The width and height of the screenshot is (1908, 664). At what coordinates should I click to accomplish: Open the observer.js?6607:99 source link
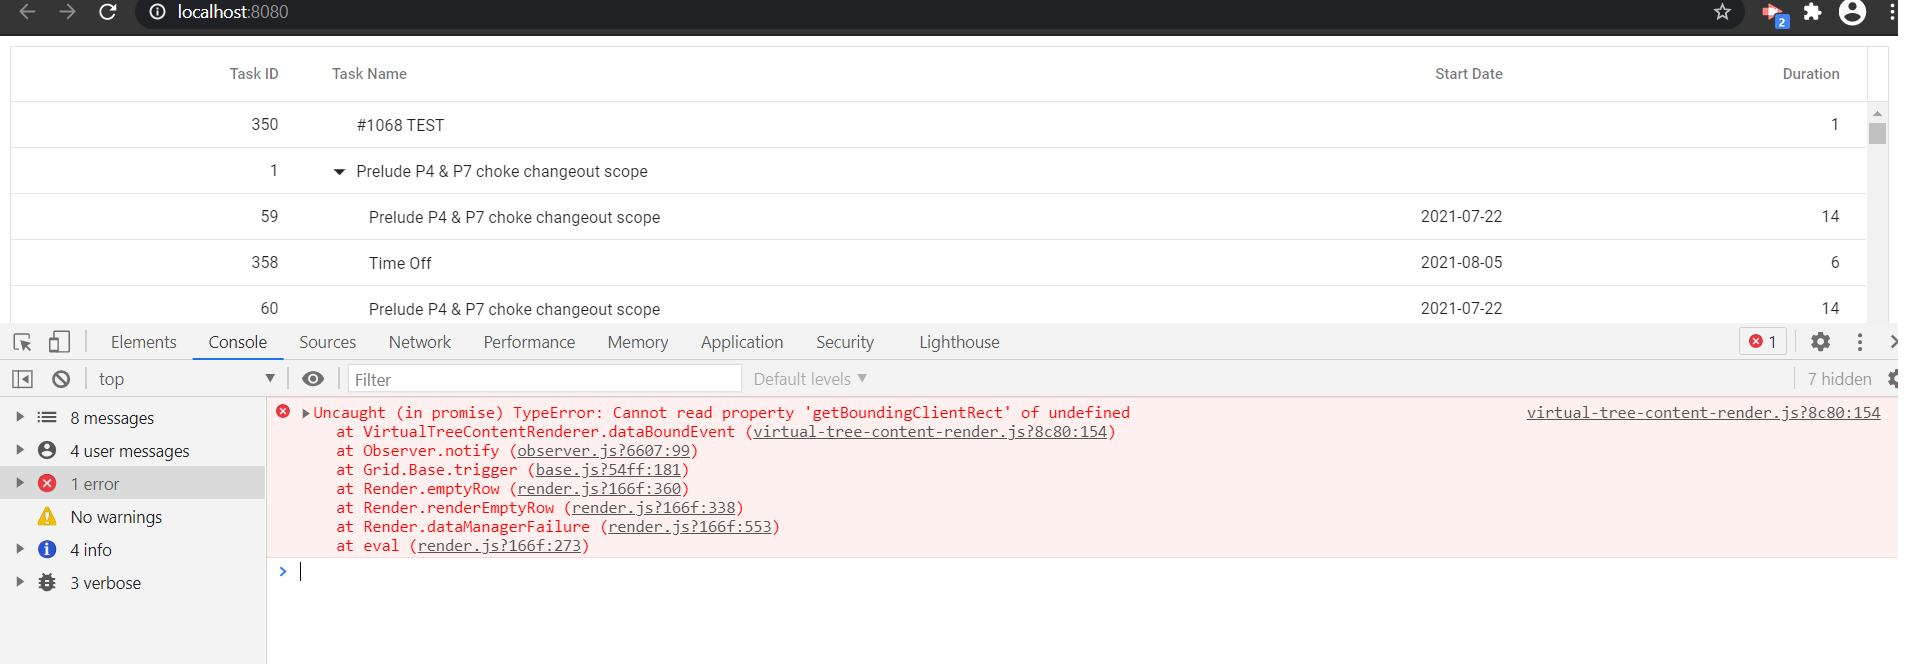[603, 451]
